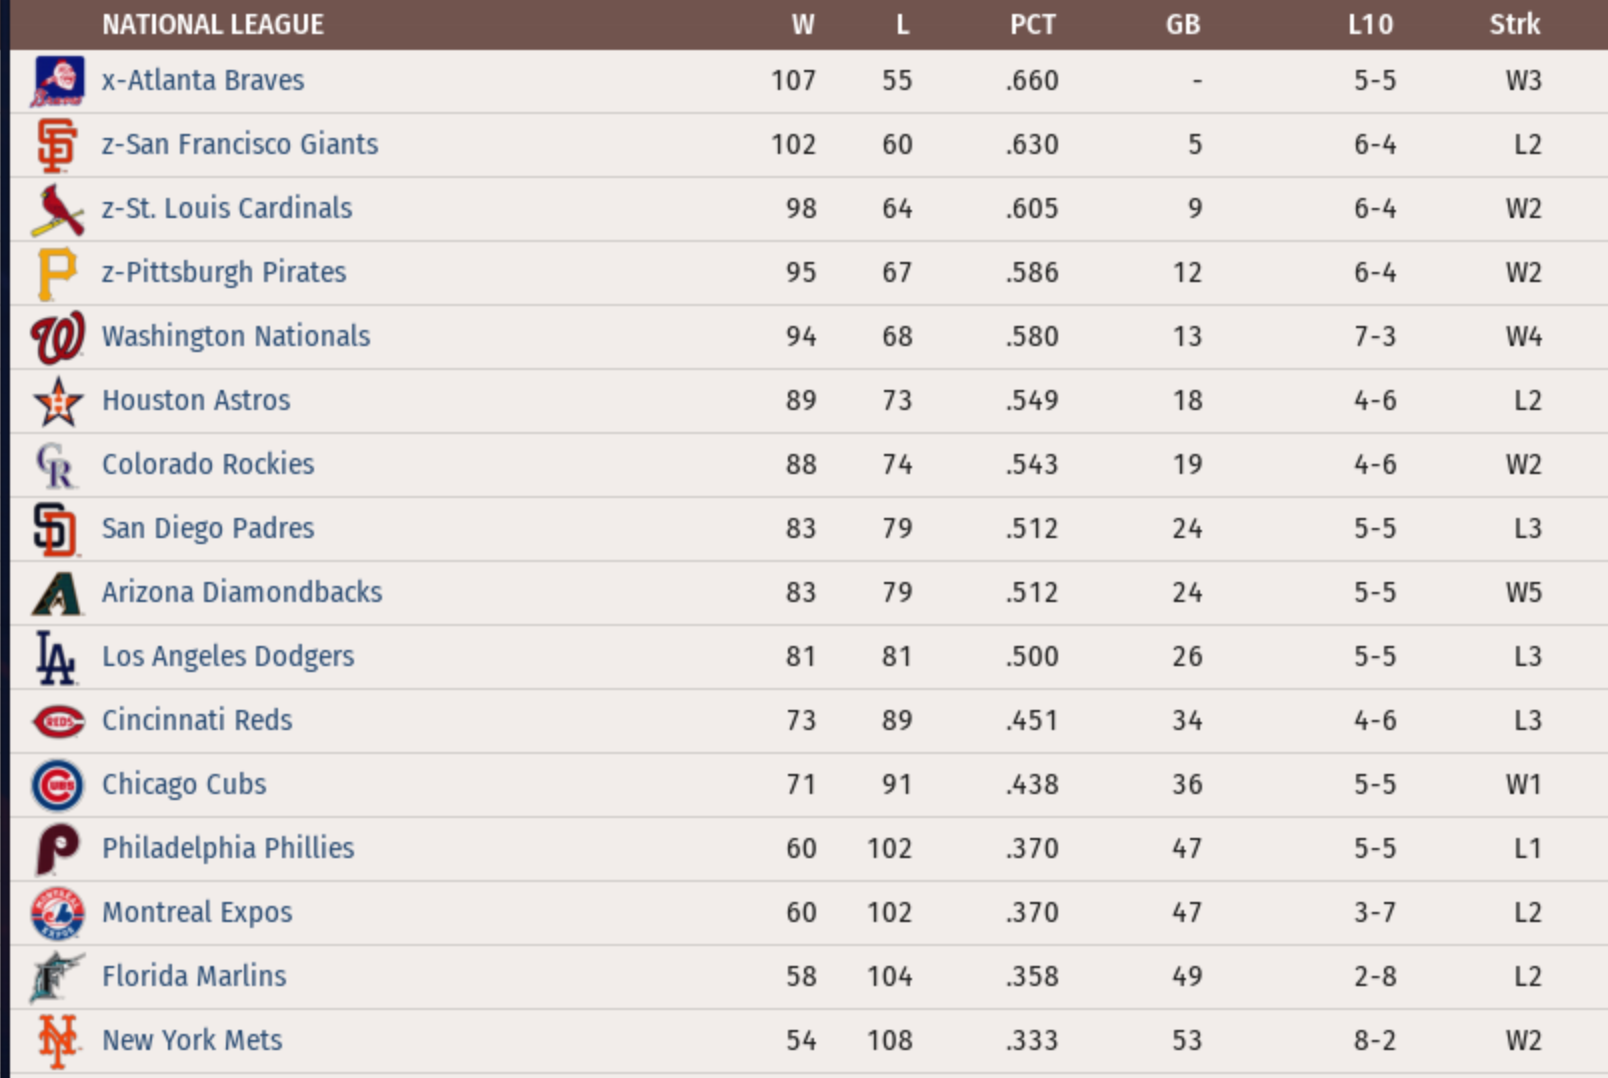This screenshot has height=1078, width=1608.
Task: Click the San Francisco Giants logo icon
Action: tap(57, 145)
